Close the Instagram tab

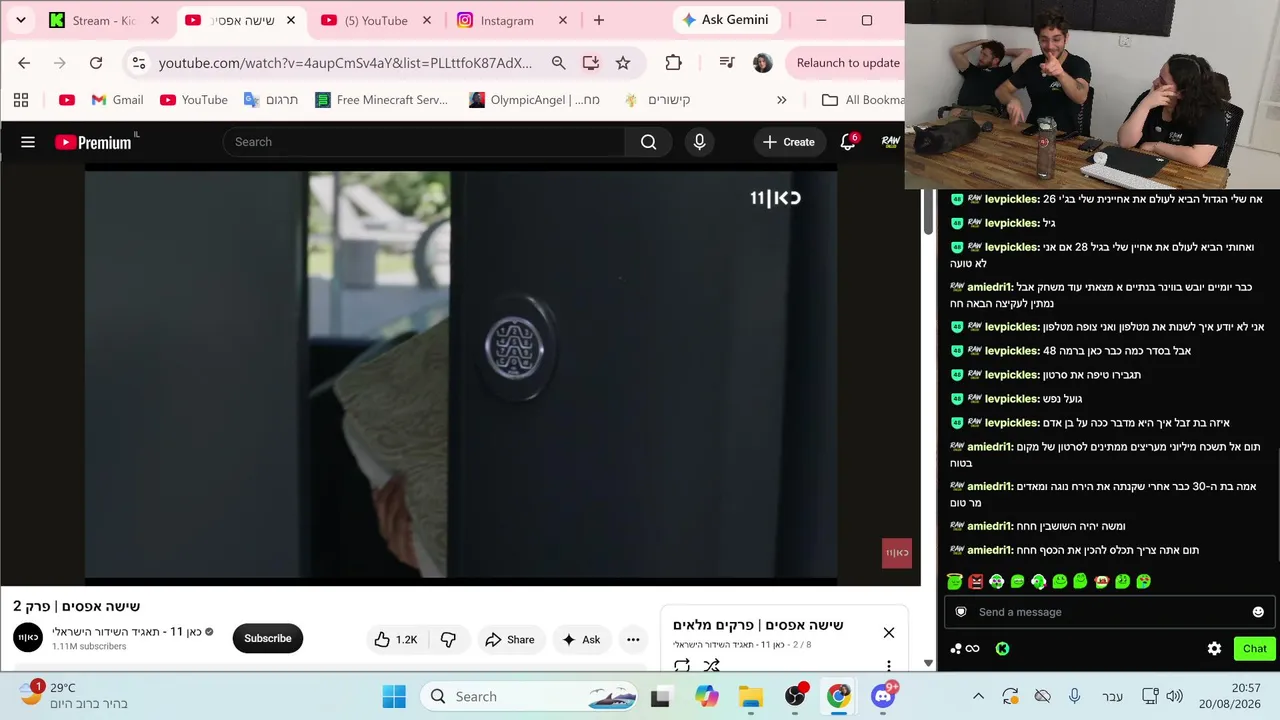pos(562,20)
